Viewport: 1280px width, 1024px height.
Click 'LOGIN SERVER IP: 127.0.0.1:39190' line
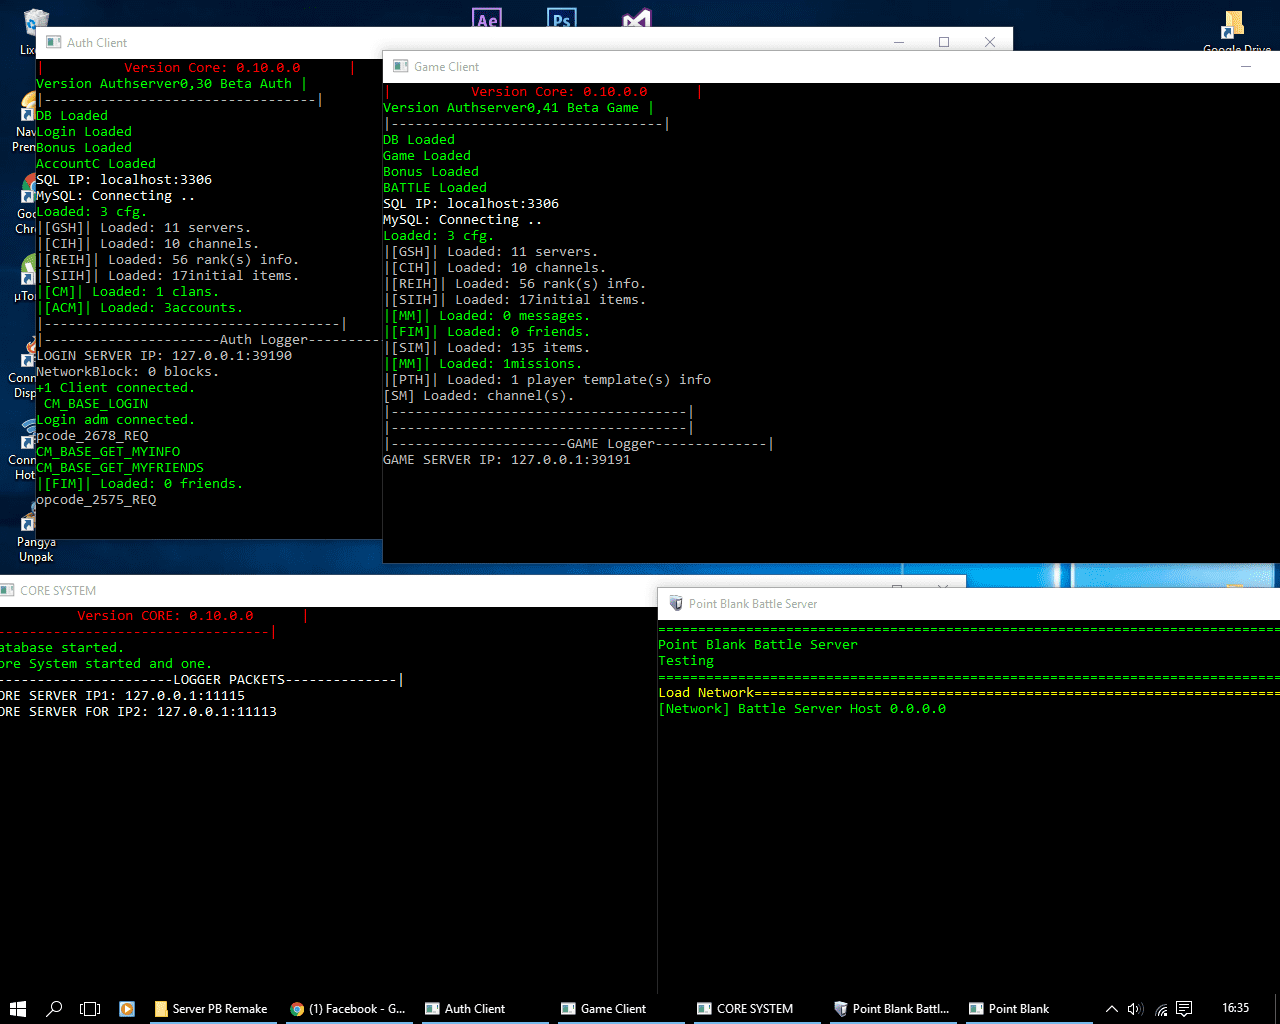164,355
